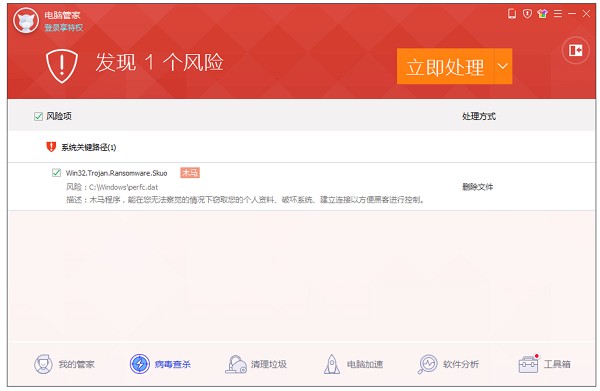Click the 木马 tag label
The width and height of the screenshot is (600, 391).
coord(190,173)
